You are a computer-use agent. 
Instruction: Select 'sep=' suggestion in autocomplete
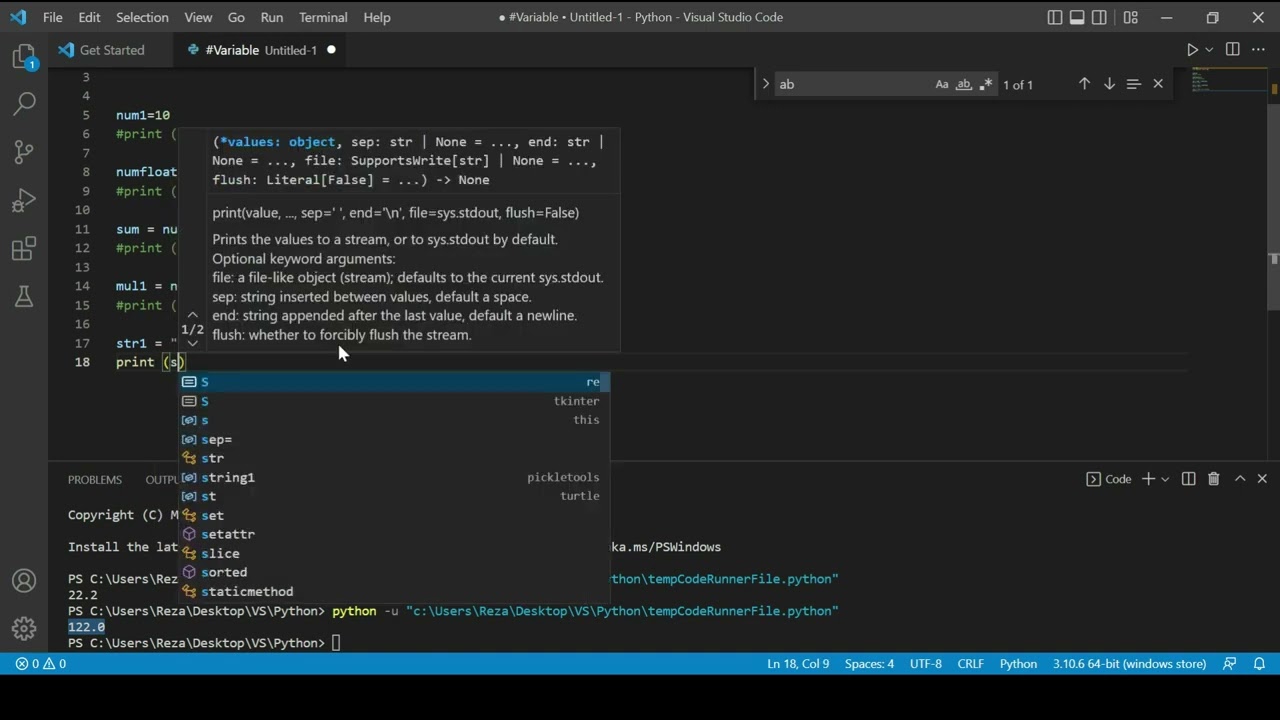pos(394,439)
